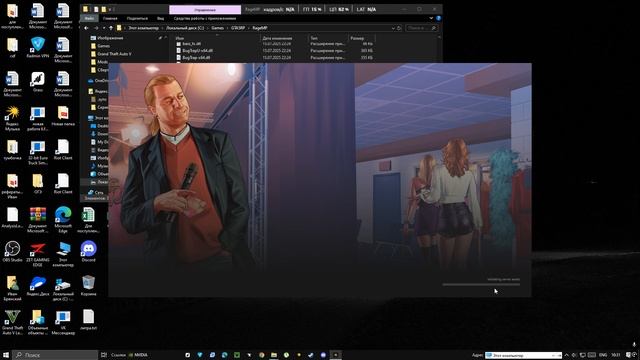Click inside the taskbar Поиск search box
Image resolution: width=640 pixels, height=360 pixels.
pos(55,355)
